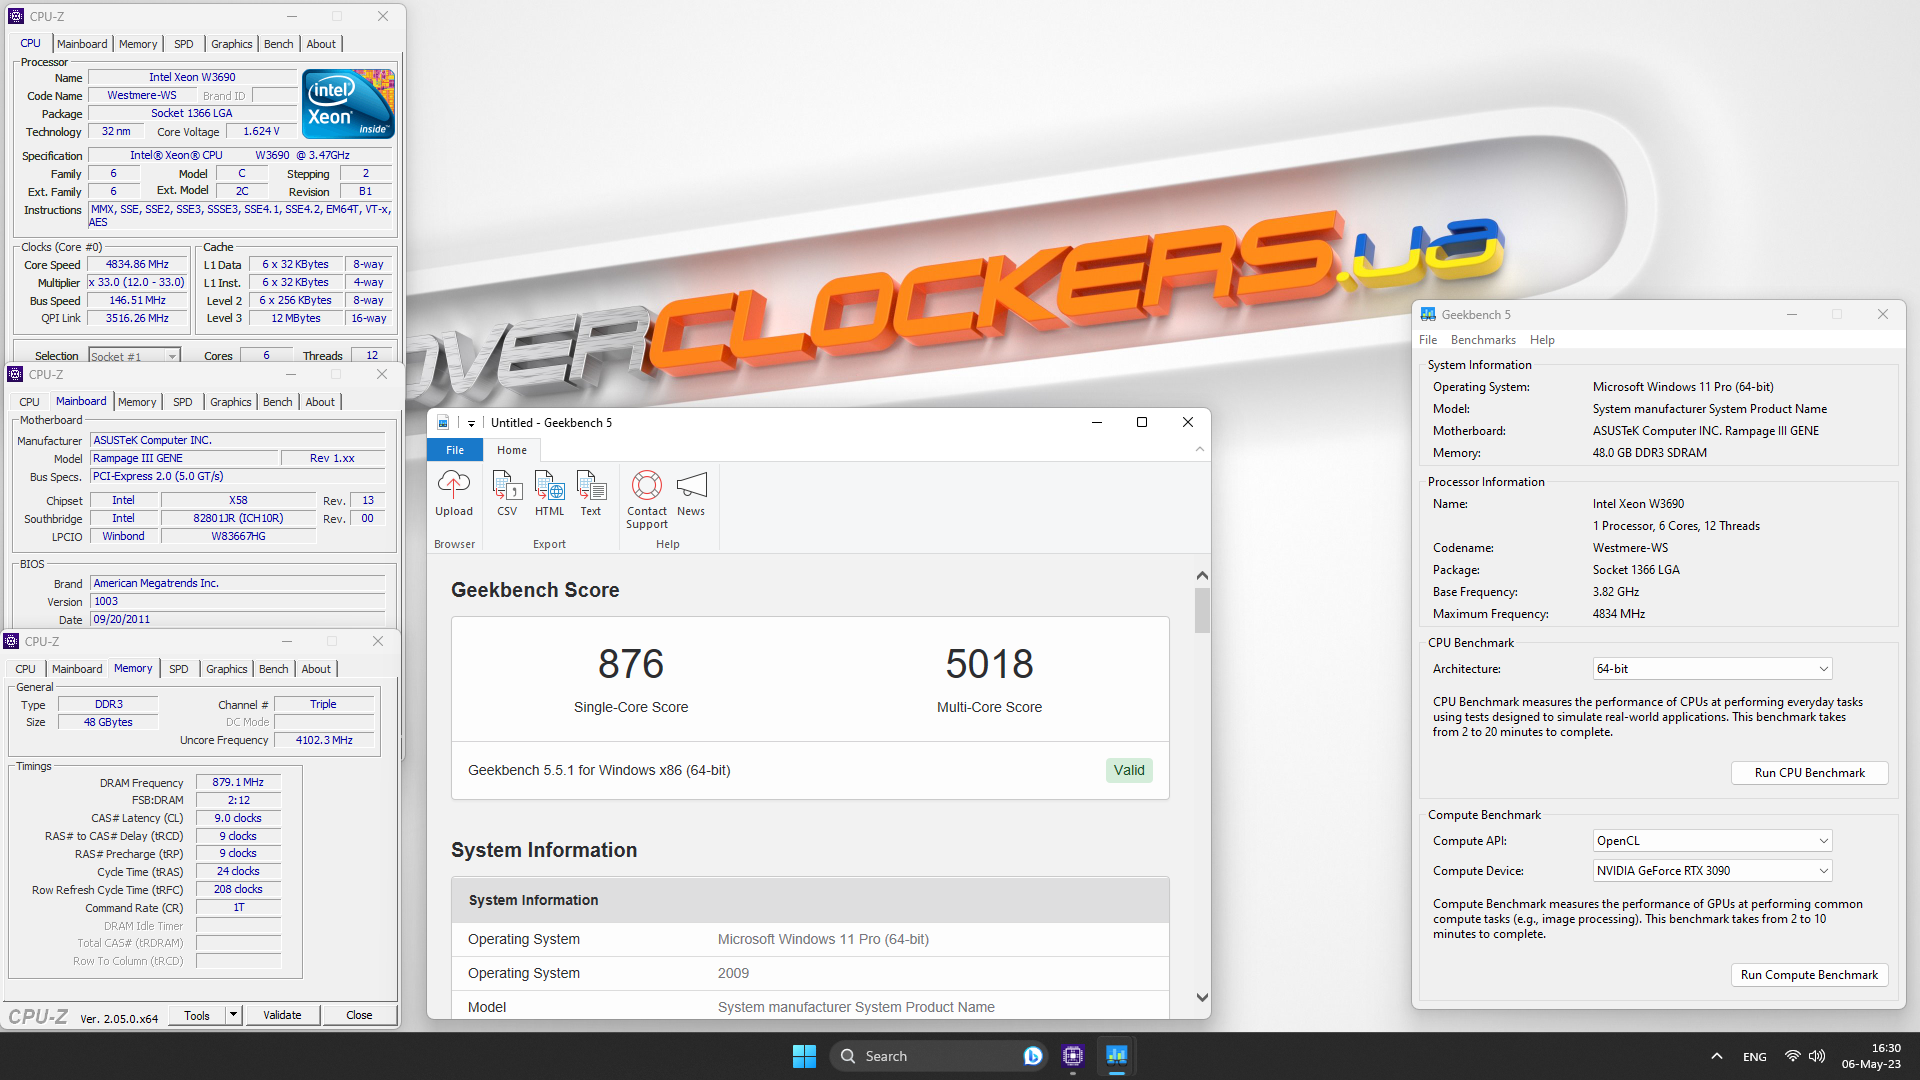The height and width of the screenshot is (1080, 1920).
Task: Open the Compute Device dropdown
Action: [x=1712, y=871]
